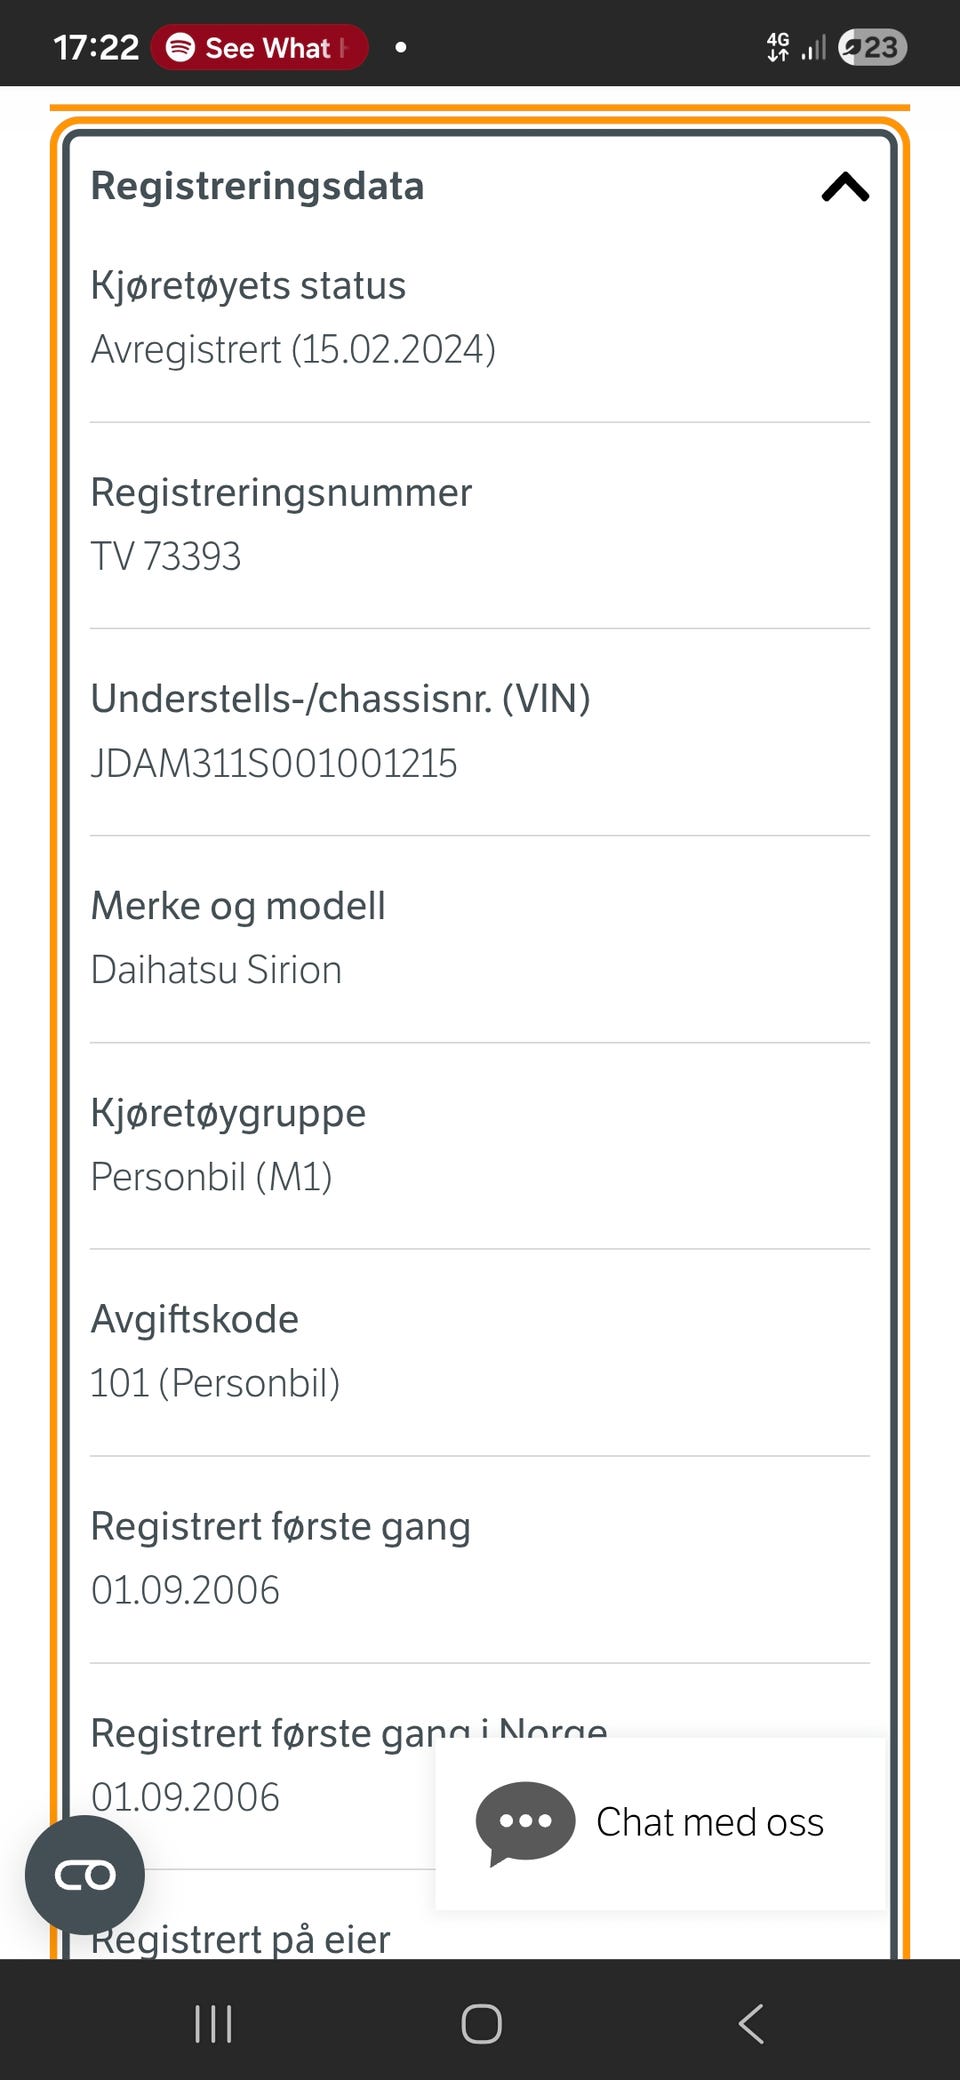Select the VIN number JDAM311S001001215

tap(274, 764)
